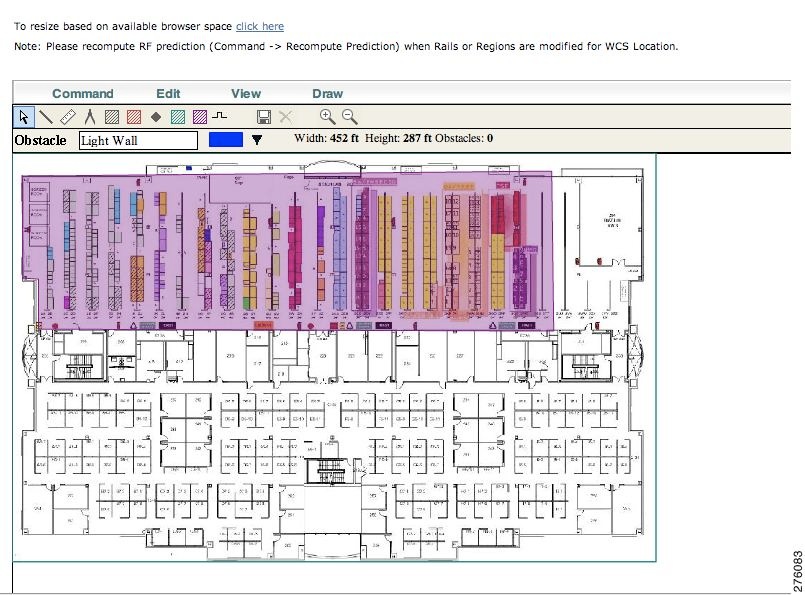Zoom in on the floor map
This screenshot has height=595, width=805.
324,116
